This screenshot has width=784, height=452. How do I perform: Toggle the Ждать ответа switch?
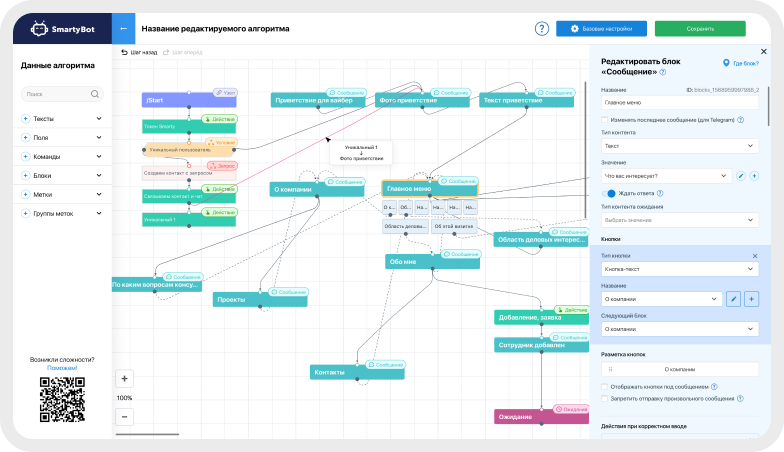608,194
